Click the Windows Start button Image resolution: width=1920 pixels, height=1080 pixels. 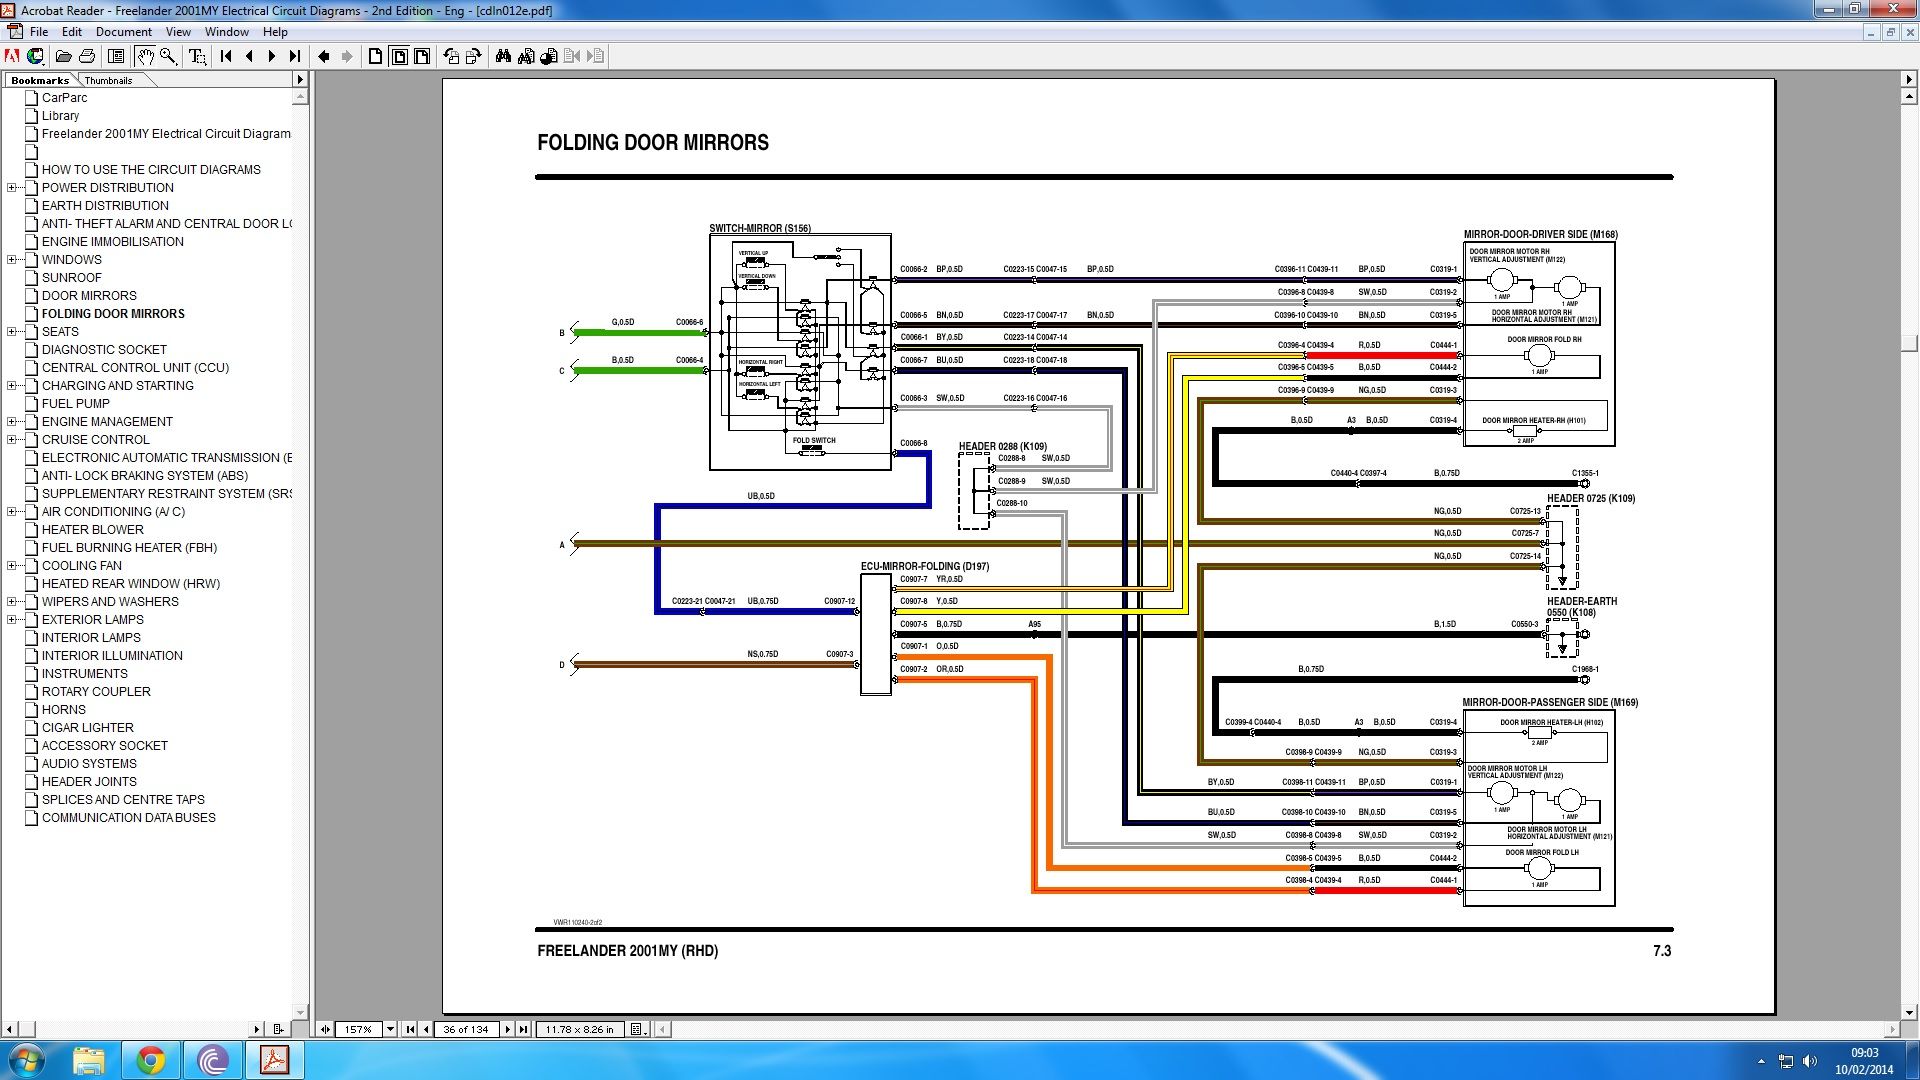(27, 1060)
